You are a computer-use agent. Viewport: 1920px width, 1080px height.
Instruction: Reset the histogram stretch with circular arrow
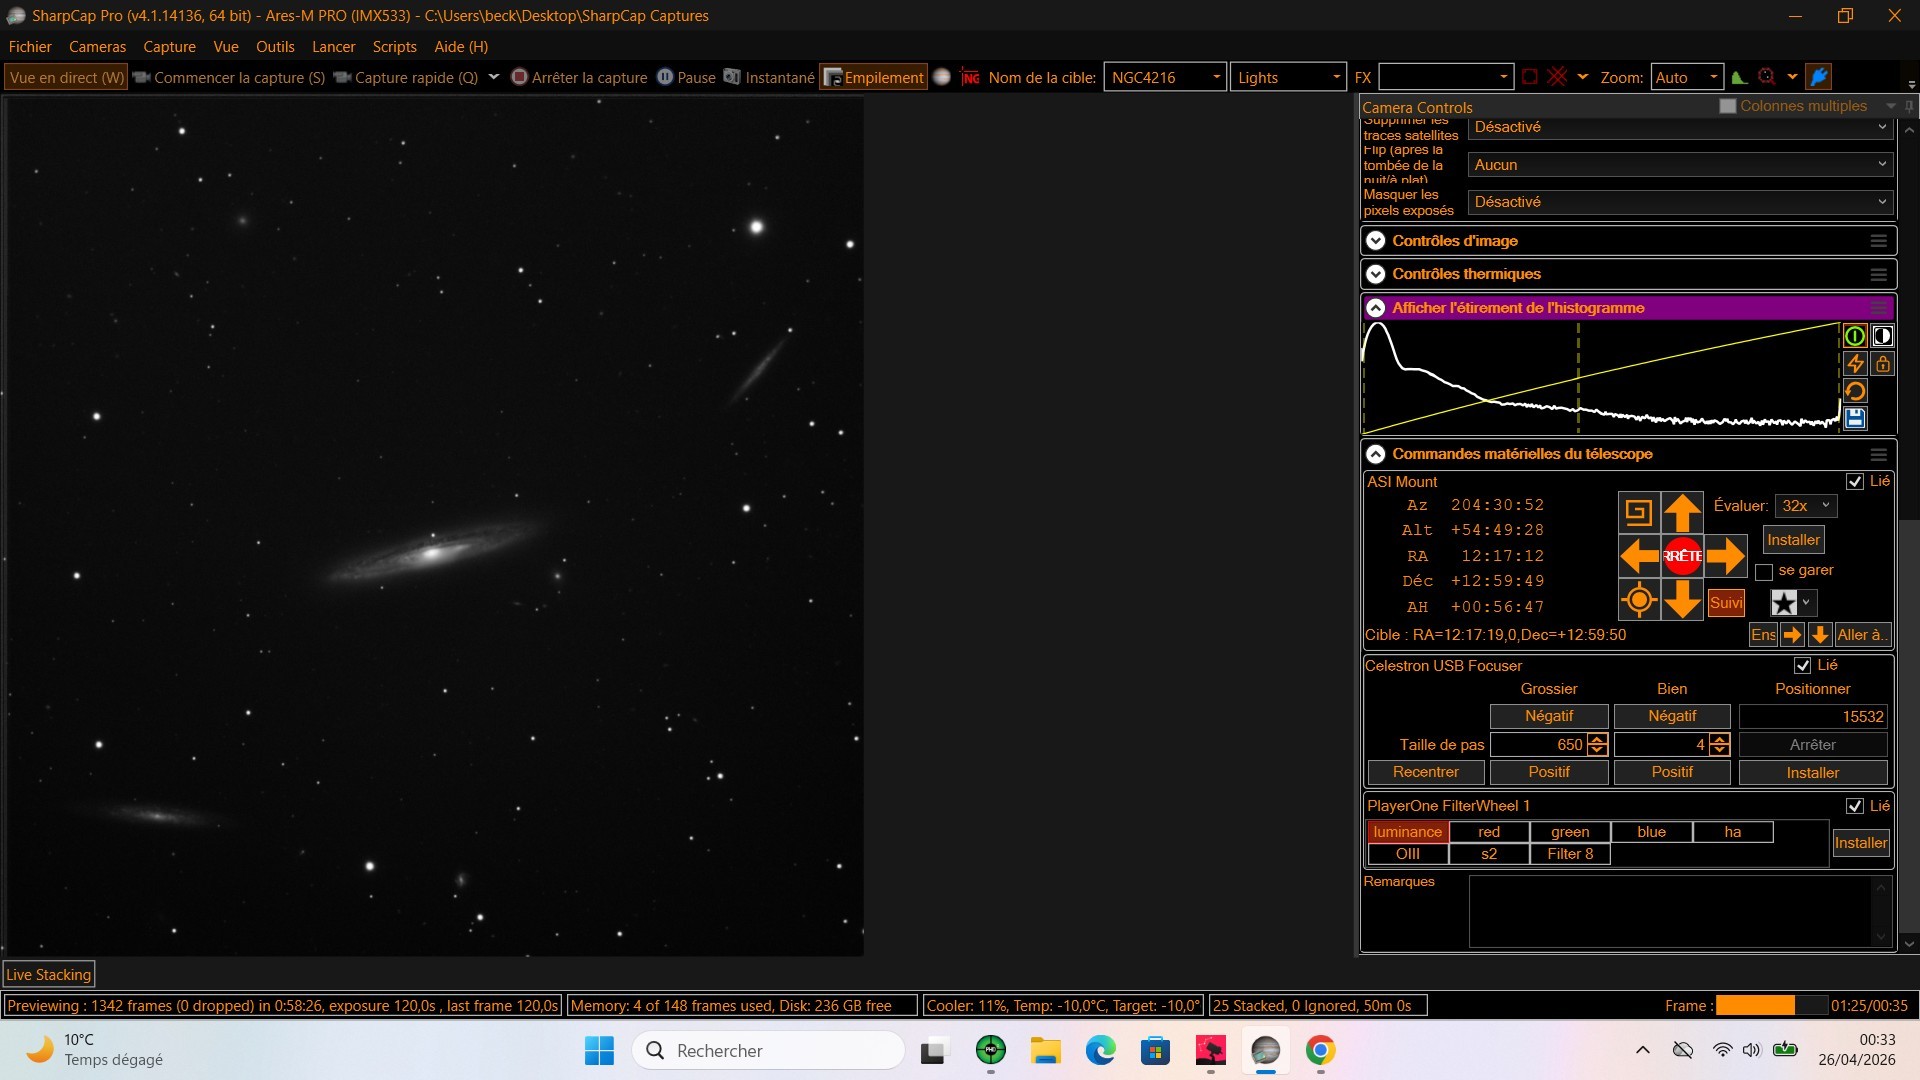pos(1855,391)
